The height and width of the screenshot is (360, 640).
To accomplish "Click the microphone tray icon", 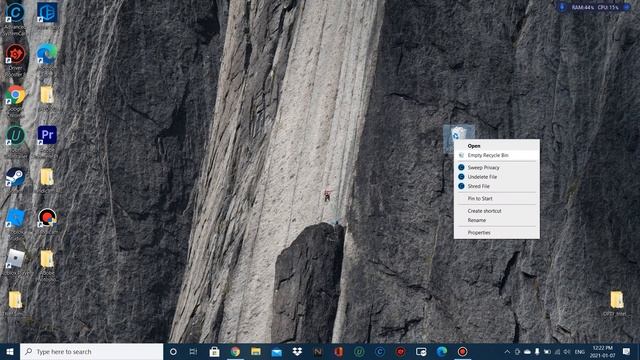I will [x=537, y=351].
